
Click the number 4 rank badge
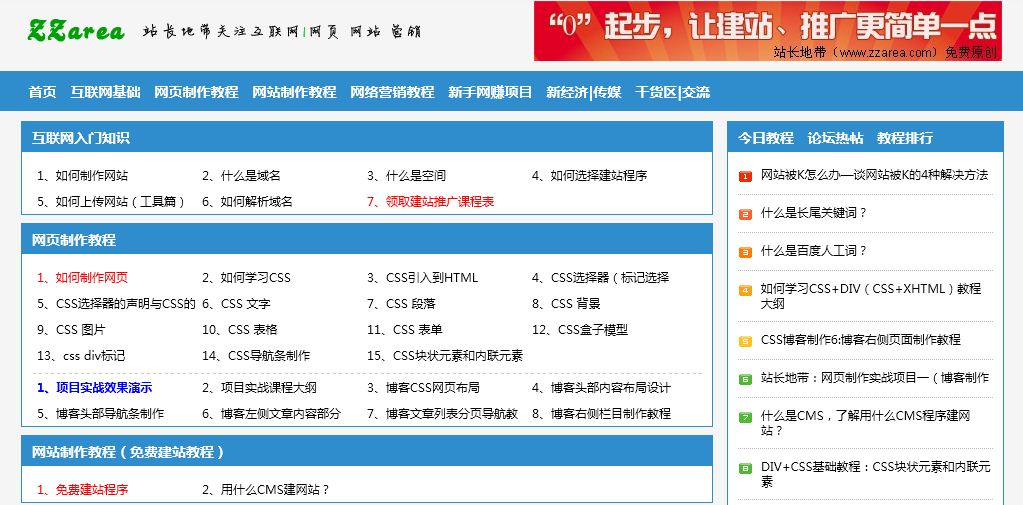745,291
